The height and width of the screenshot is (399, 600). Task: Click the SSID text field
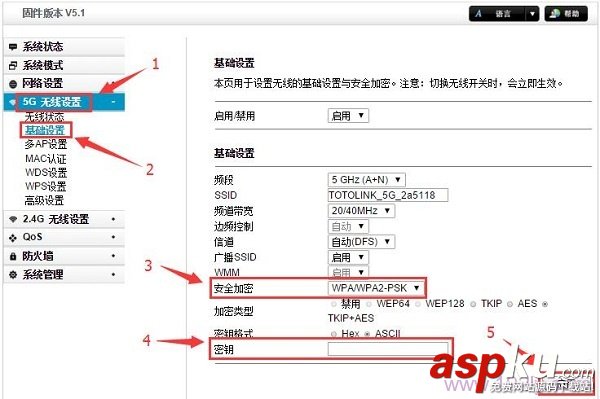pos(388,195)
